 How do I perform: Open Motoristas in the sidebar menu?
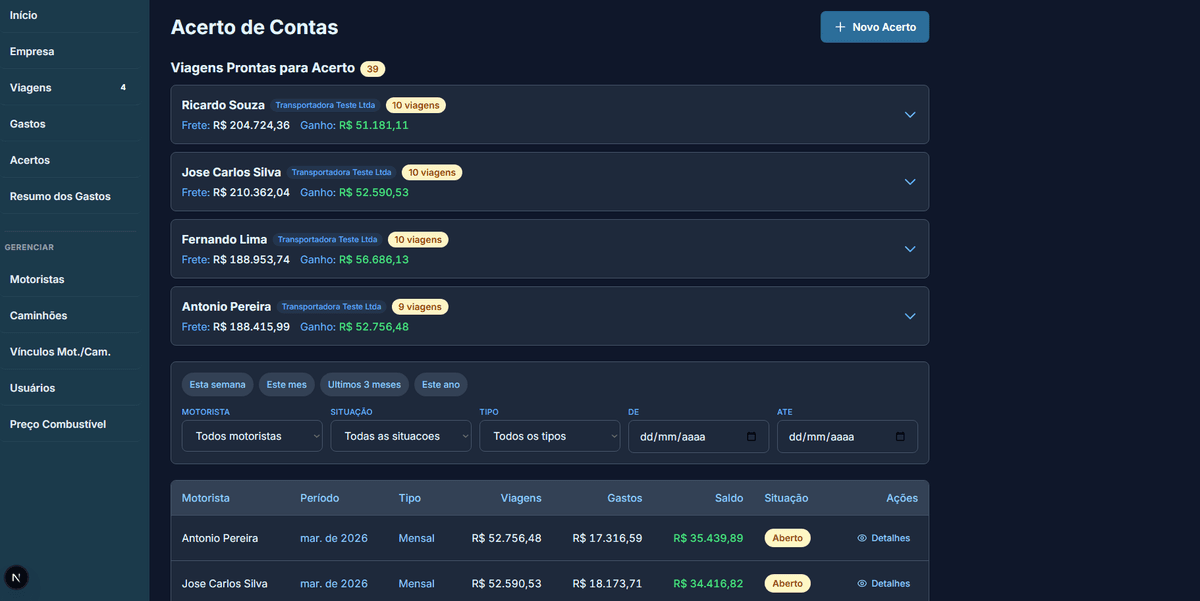pos(37,280)
